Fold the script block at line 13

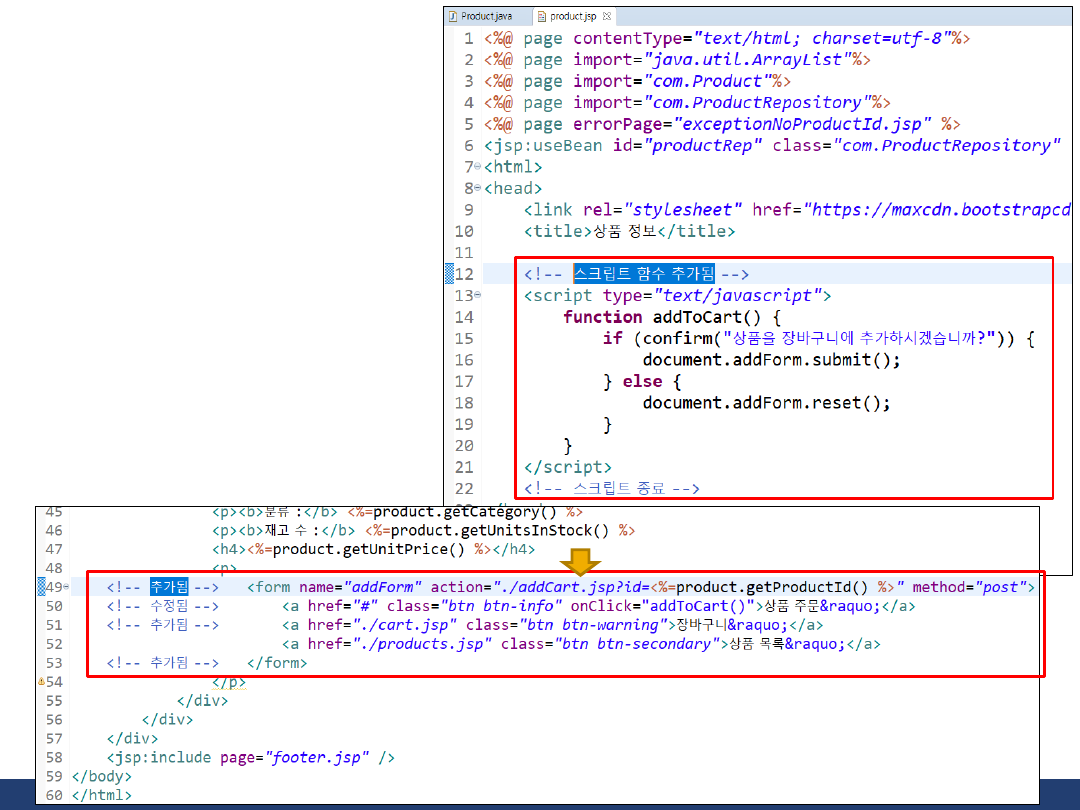tap(477, 296)
